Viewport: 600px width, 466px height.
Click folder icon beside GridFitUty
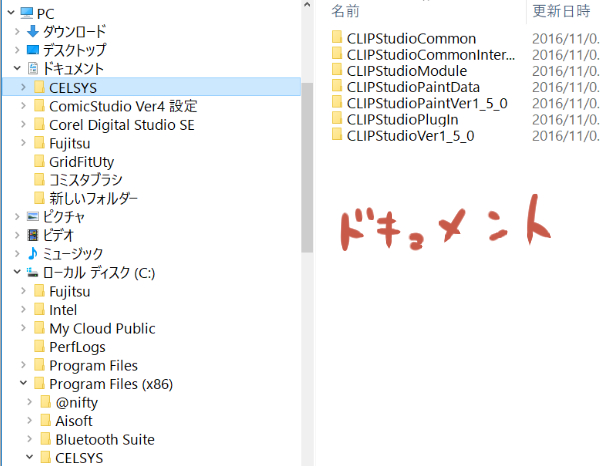coord(39,161)
